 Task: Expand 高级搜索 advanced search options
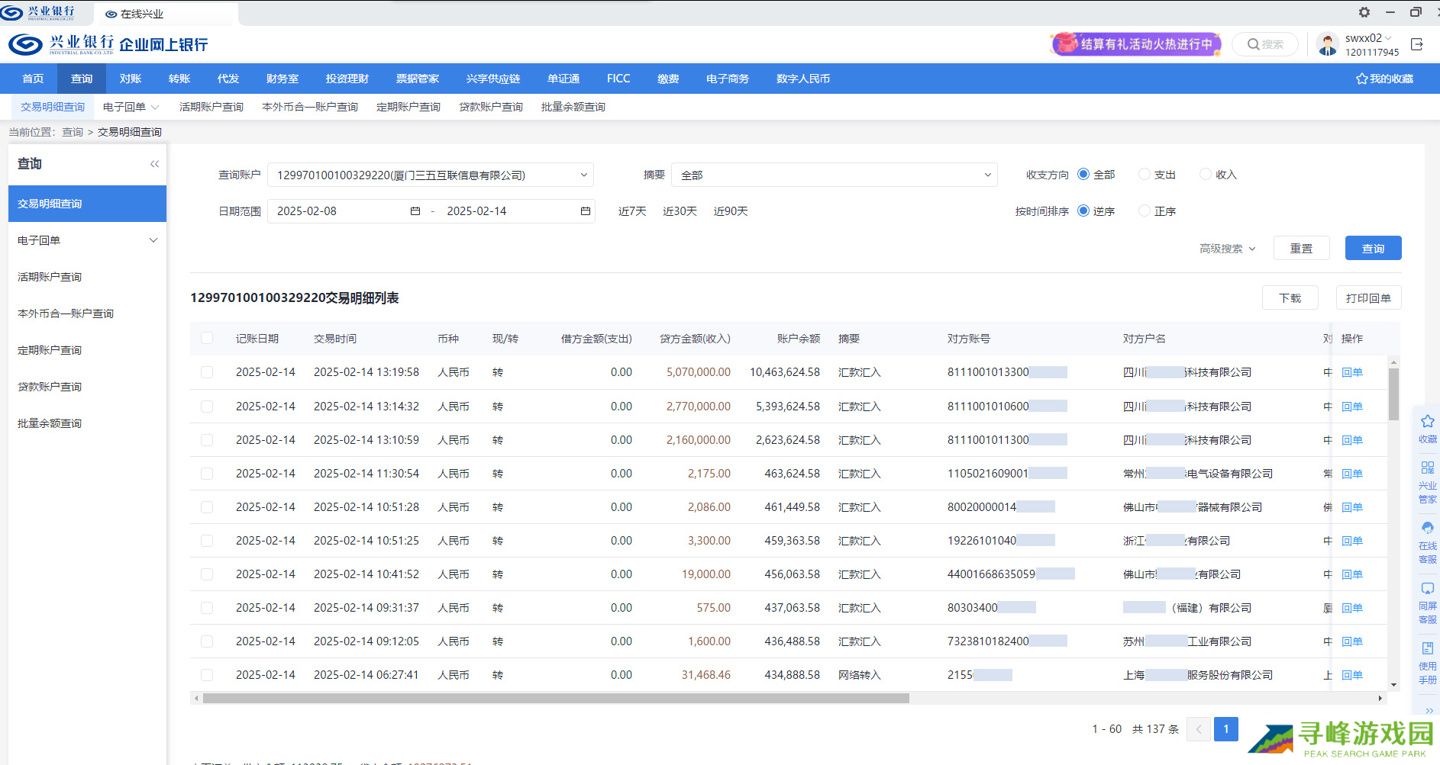[x=1227, y=249]
